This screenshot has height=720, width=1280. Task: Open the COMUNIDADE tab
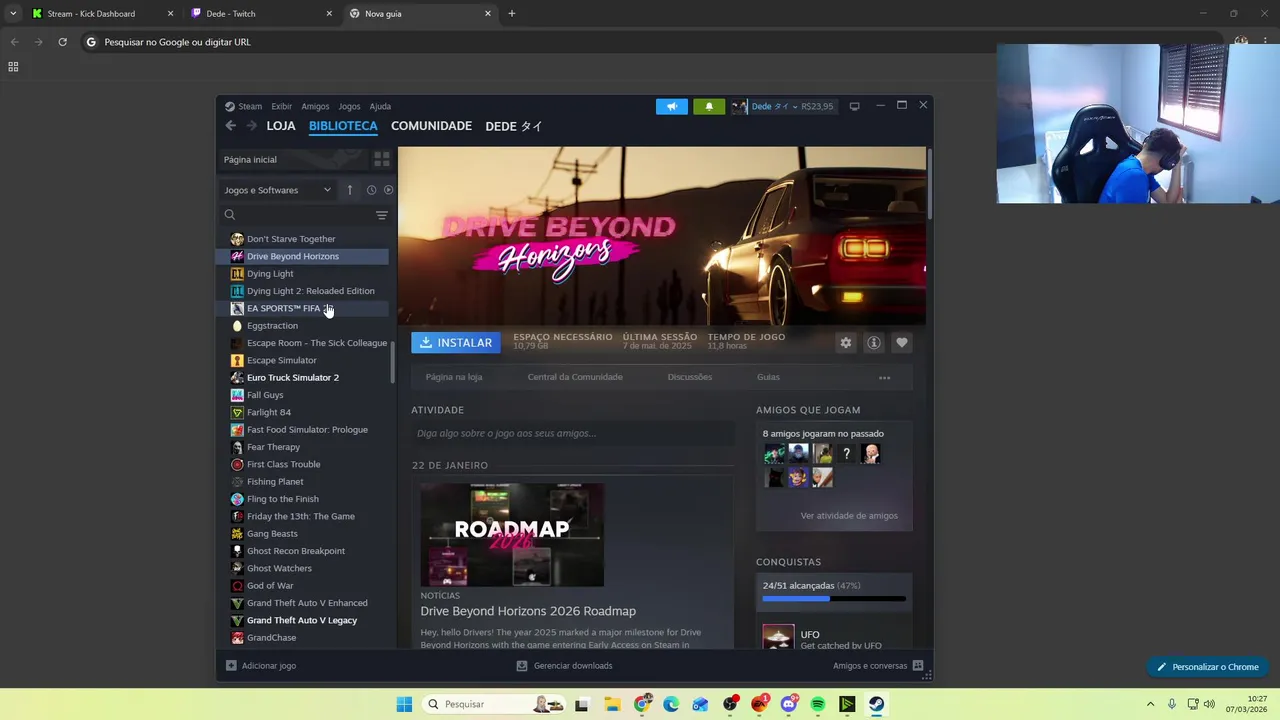coord(431,126)
